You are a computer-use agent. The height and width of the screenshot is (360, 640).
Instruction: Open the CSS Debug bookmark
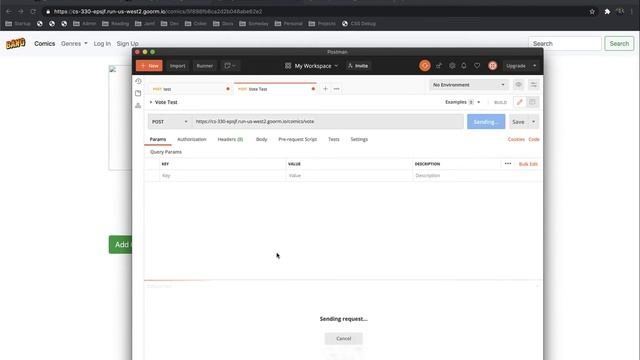point(359,24)
